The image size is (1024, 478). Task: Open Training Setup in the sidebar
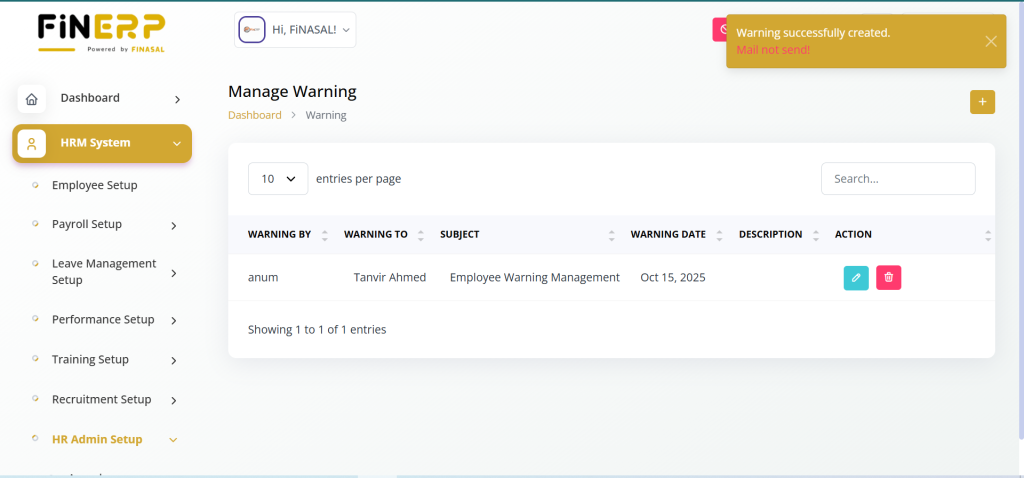pos(90,360)
